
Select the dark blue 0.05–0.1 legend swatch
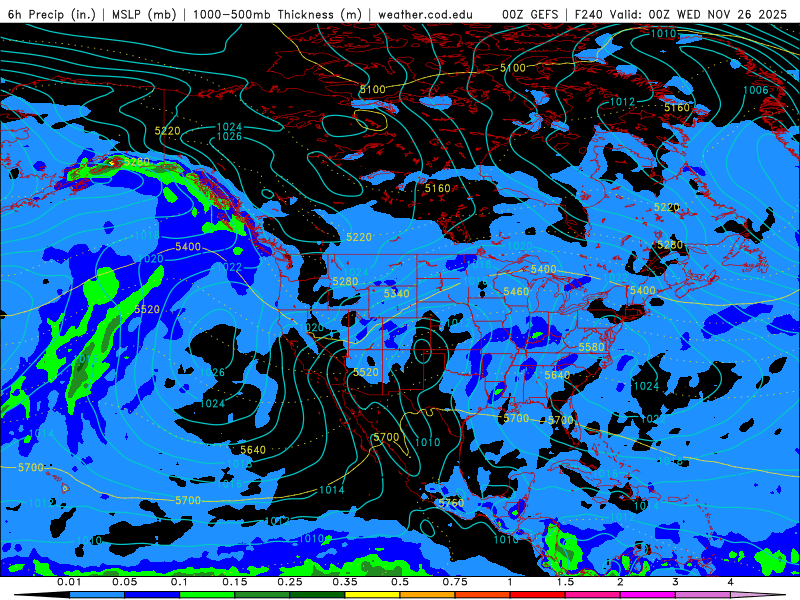click(152, 595)
